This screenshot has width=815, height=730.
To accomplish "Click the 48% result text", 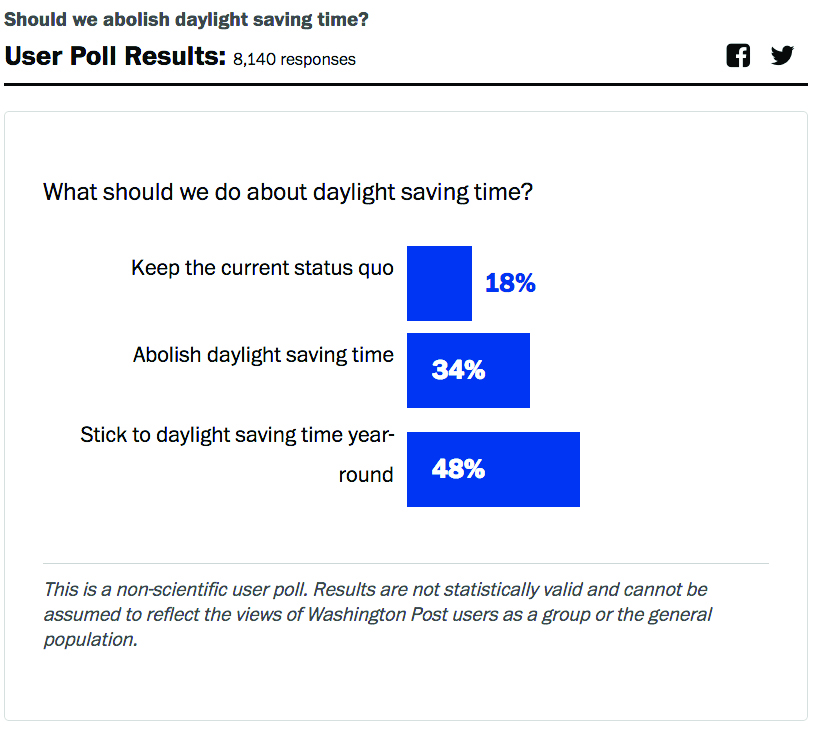I will (458, 469).
